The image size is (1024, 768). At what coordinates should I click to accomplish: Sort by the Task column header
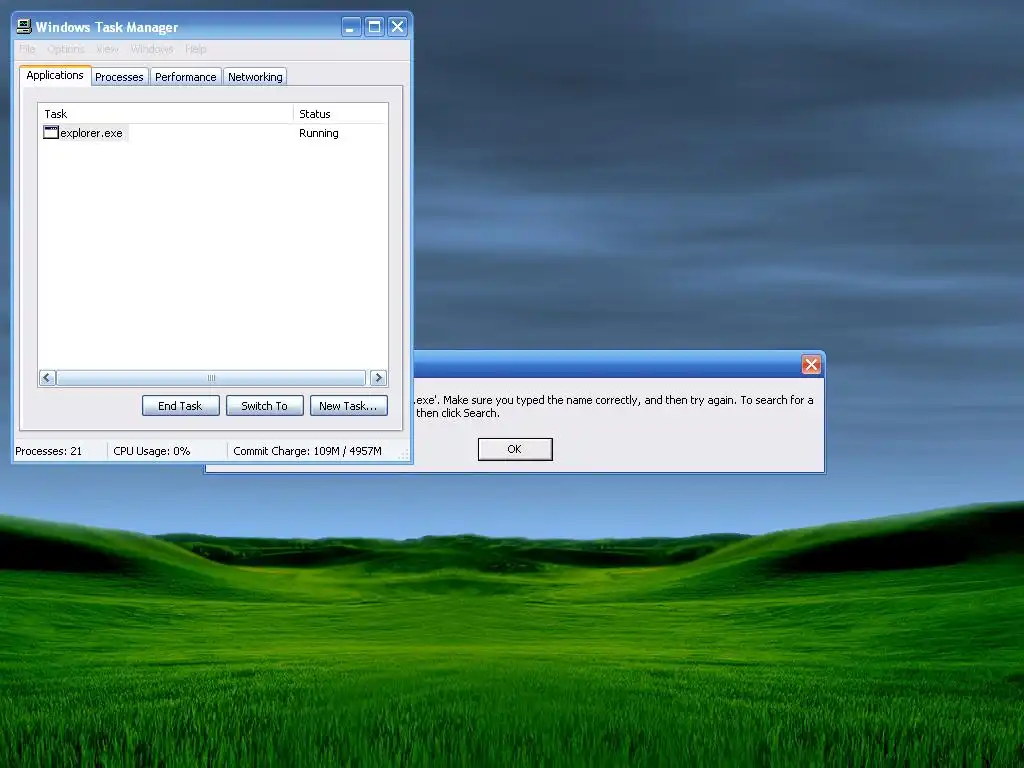tap(165, 114)
